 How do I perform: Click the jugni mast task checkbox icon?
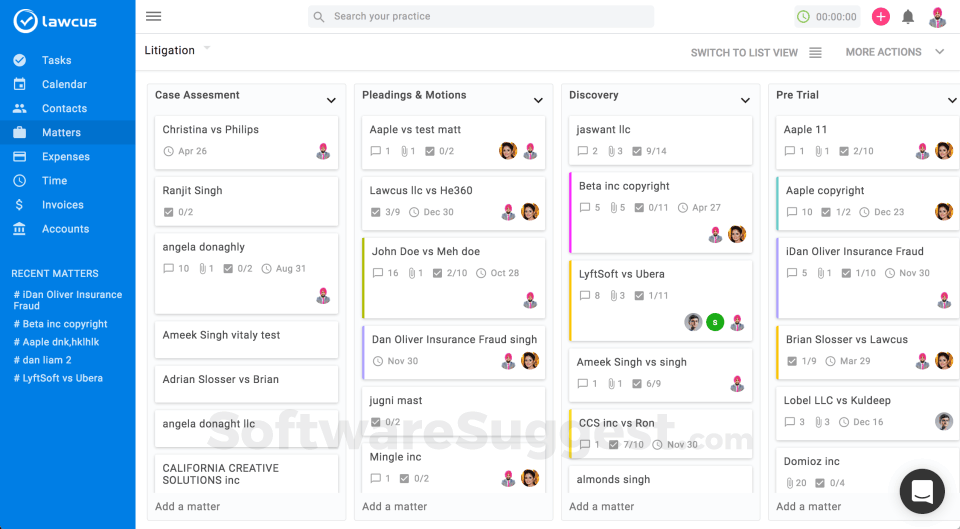[376, 422]
